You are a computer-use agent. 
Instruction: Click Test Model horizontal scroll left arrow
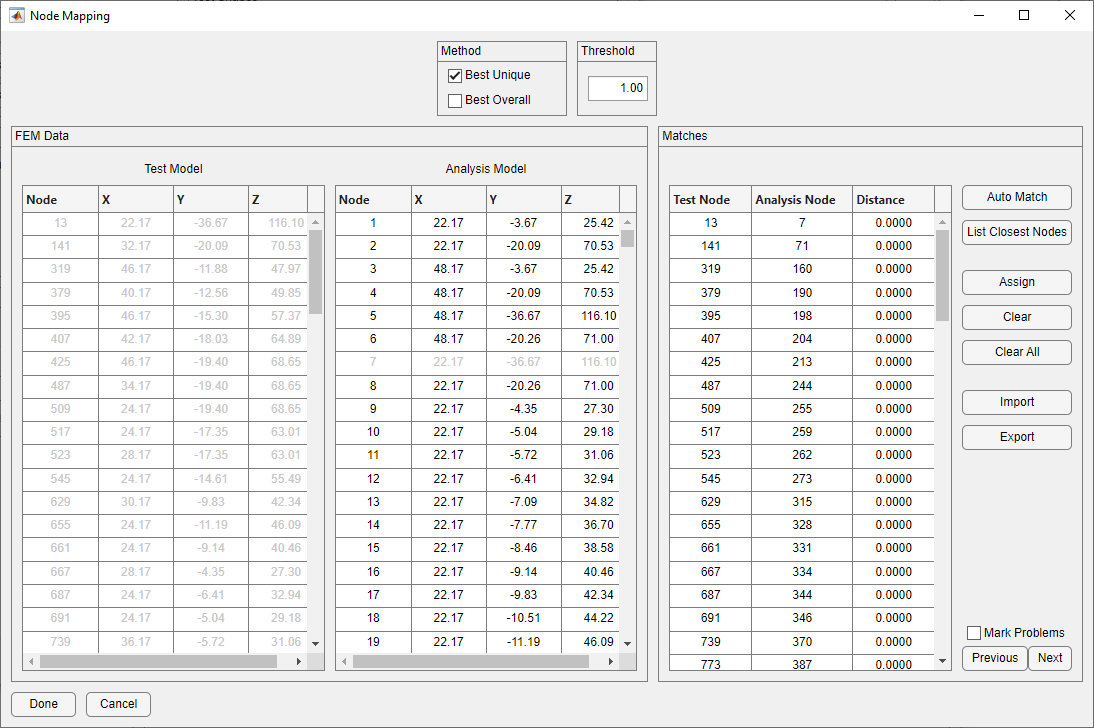point(31,661)
